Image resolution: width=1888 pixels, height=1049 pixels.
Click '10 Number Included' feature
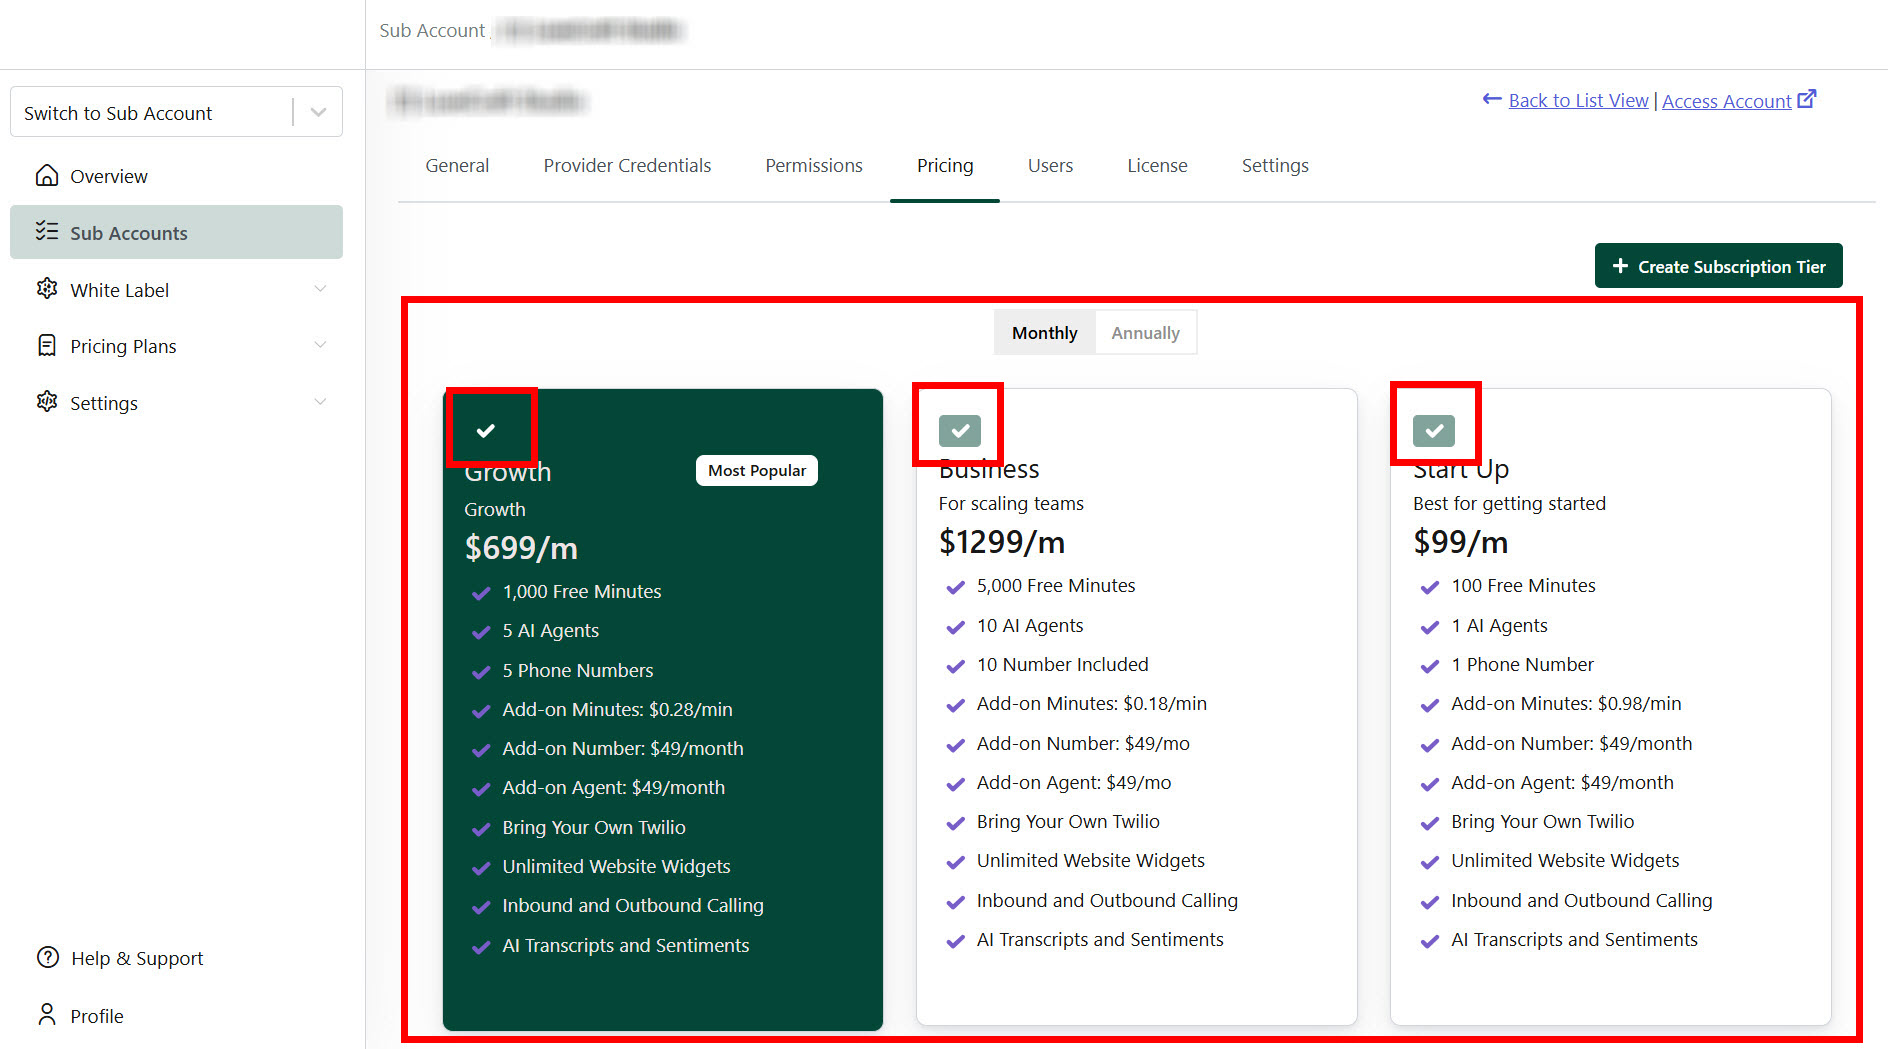[x=1062, y=665]
